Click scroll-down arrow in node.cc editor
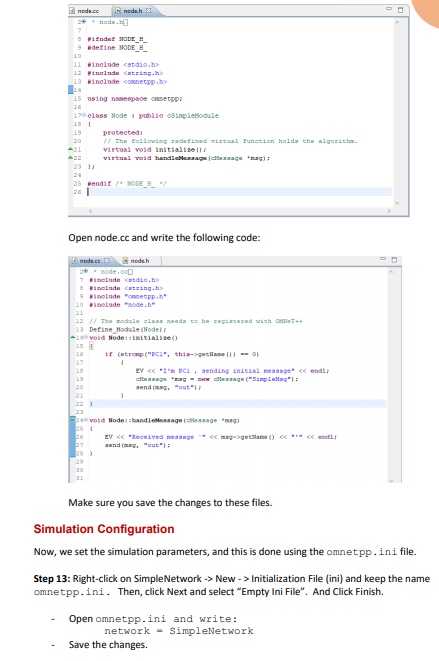Viewport: 439px width, 661px height. point(391,480)
